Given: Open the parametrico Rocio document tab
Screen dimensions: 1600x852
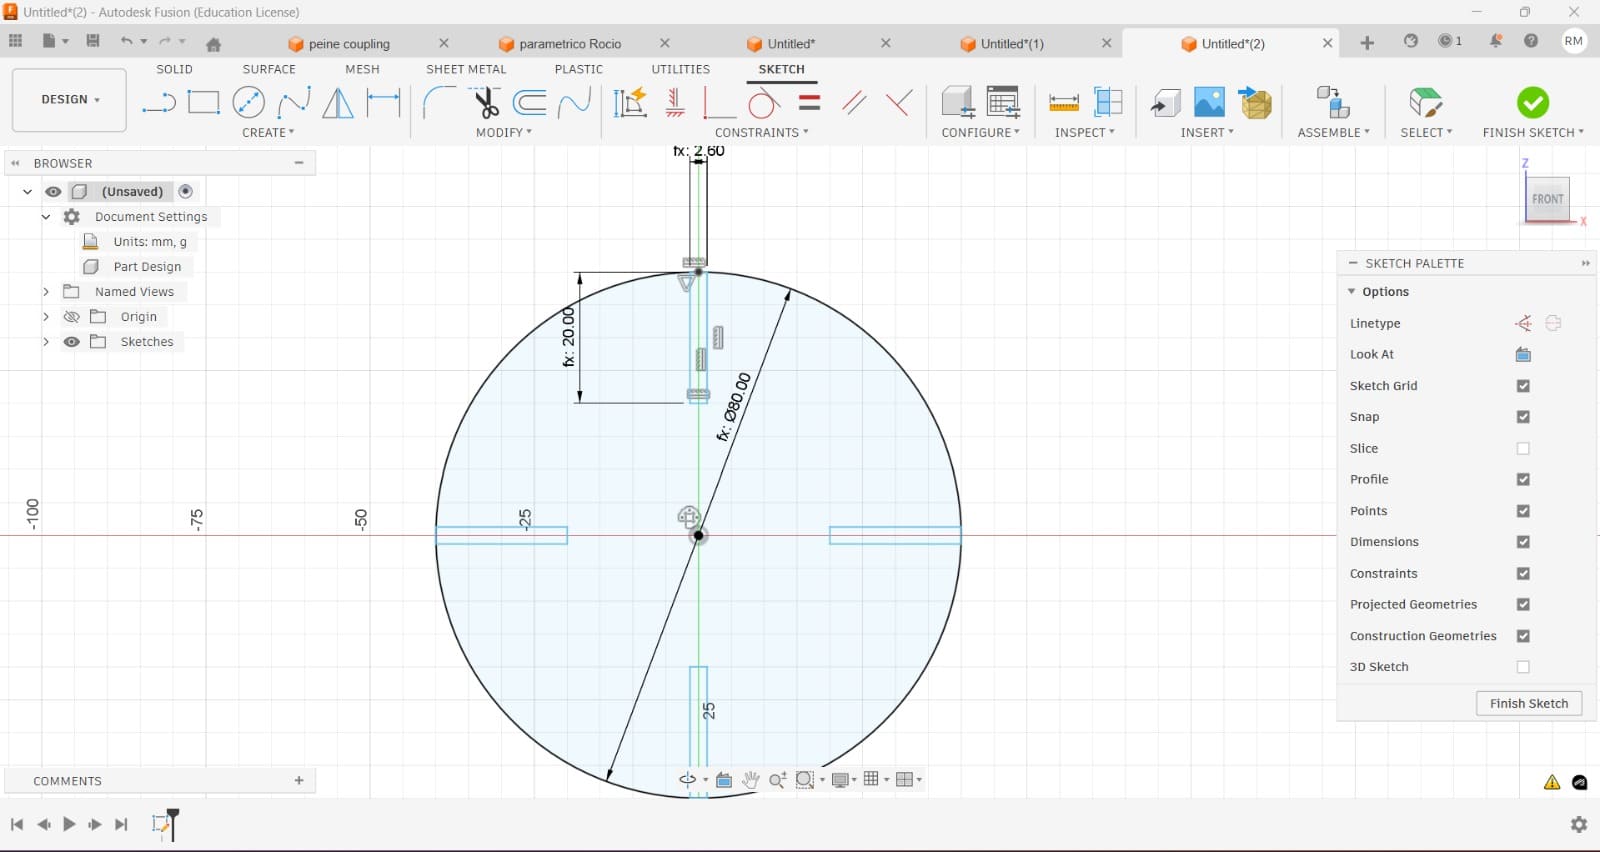Looking at the screenshot, I should pyautogui.click(x=570, y=44).
